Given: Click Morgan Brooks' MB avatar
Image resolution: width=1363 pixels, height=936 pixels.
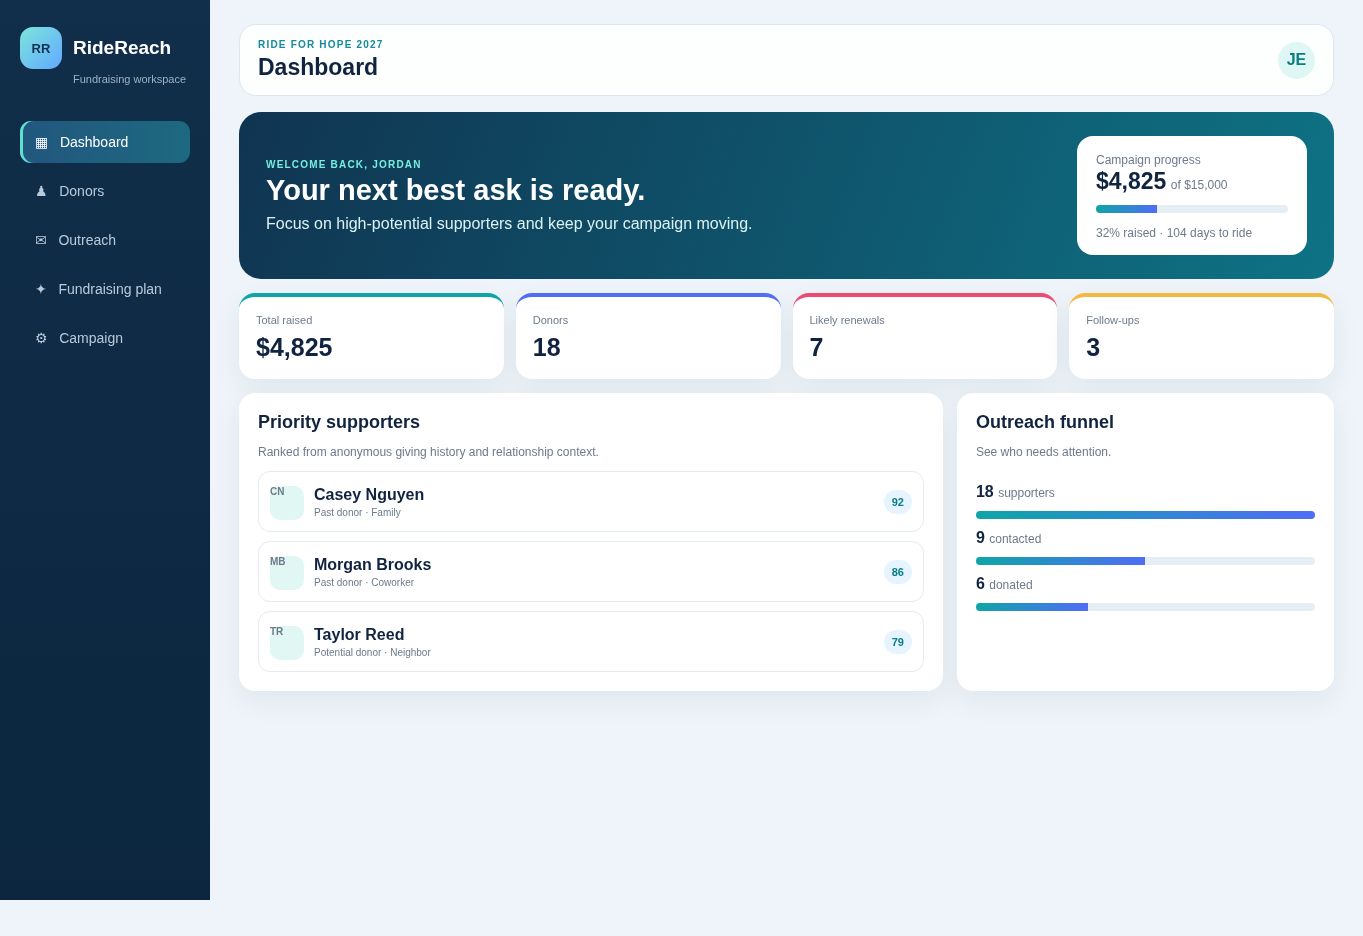Looking at the screenshot, I should point(287,572).
